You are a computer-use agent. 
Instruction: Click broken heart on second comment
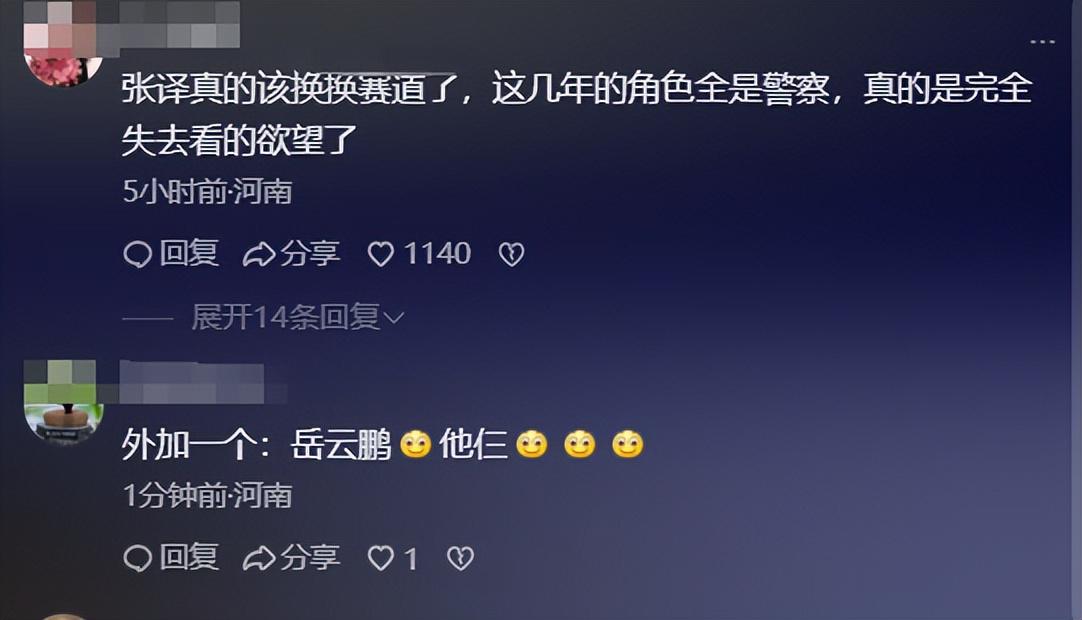[x=460, y=558]
